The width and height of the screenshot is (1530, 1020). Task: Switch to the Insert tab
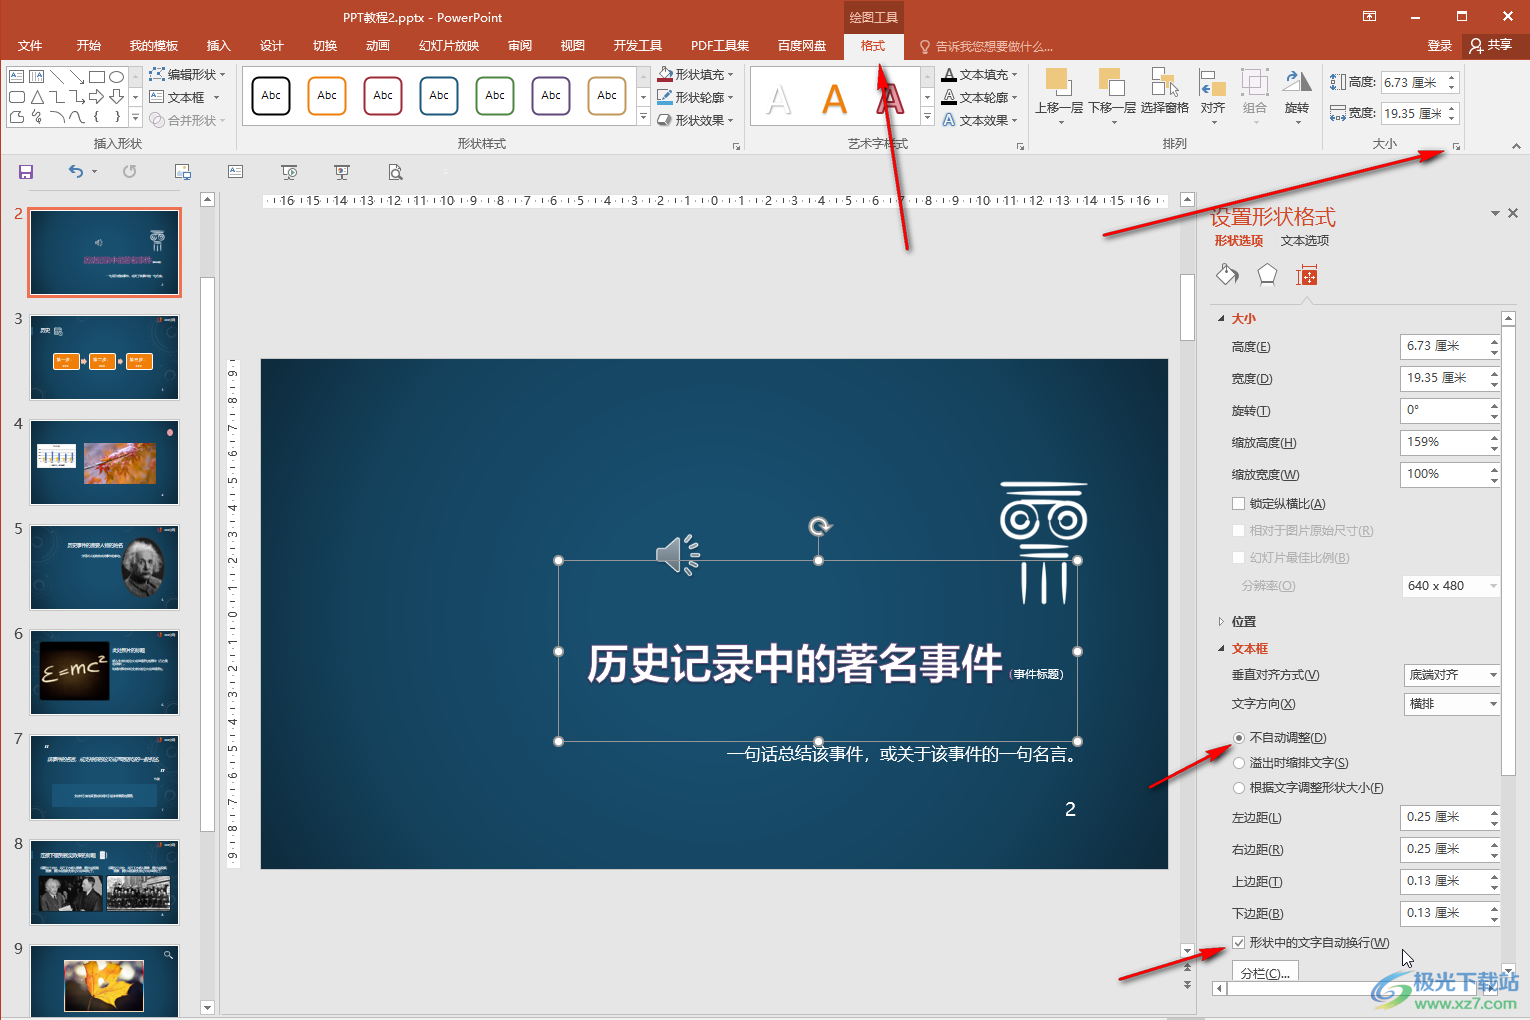click(218, 46)
